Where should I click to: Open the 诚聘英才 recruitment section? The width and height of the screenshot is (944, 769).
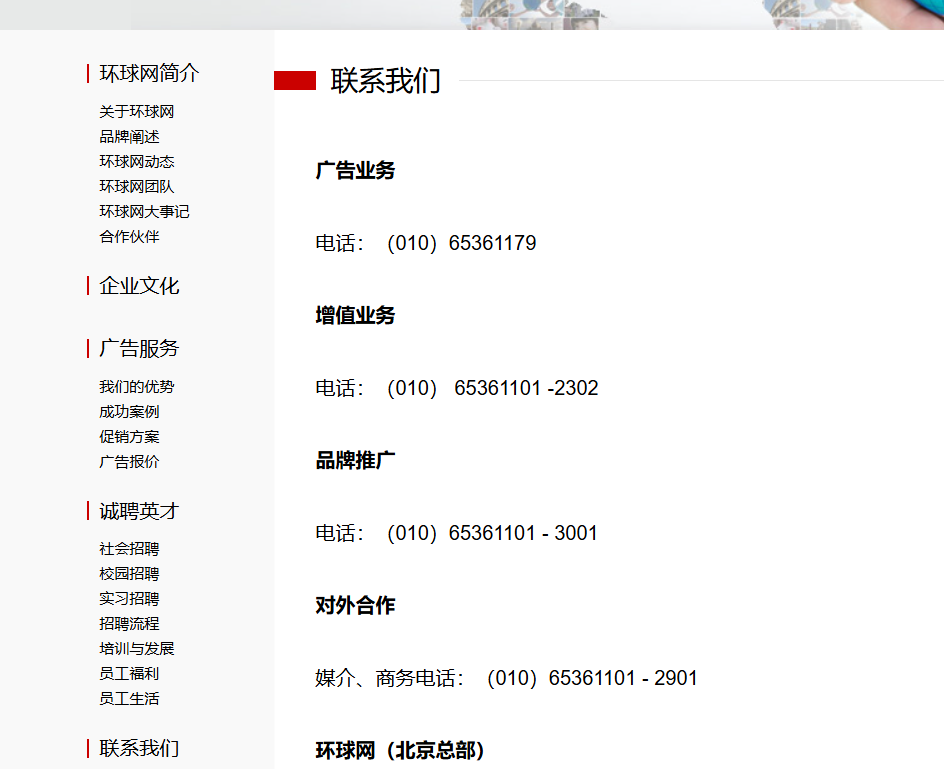tap(137, 510)
